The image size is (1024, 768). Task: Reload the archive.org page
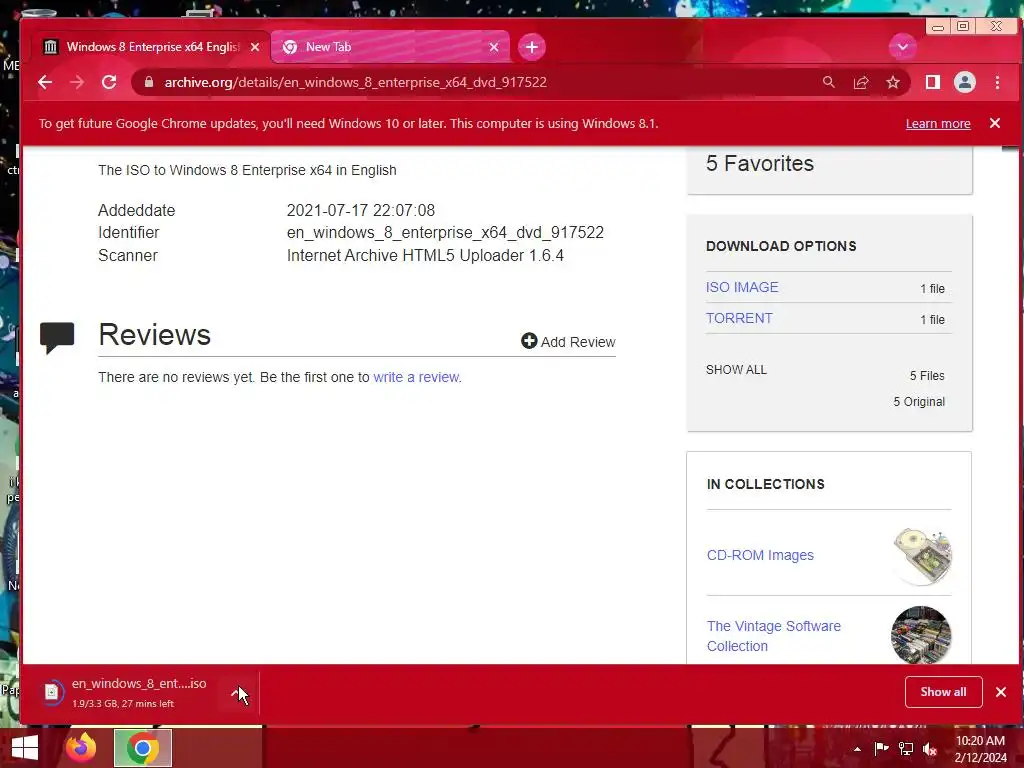109,82
